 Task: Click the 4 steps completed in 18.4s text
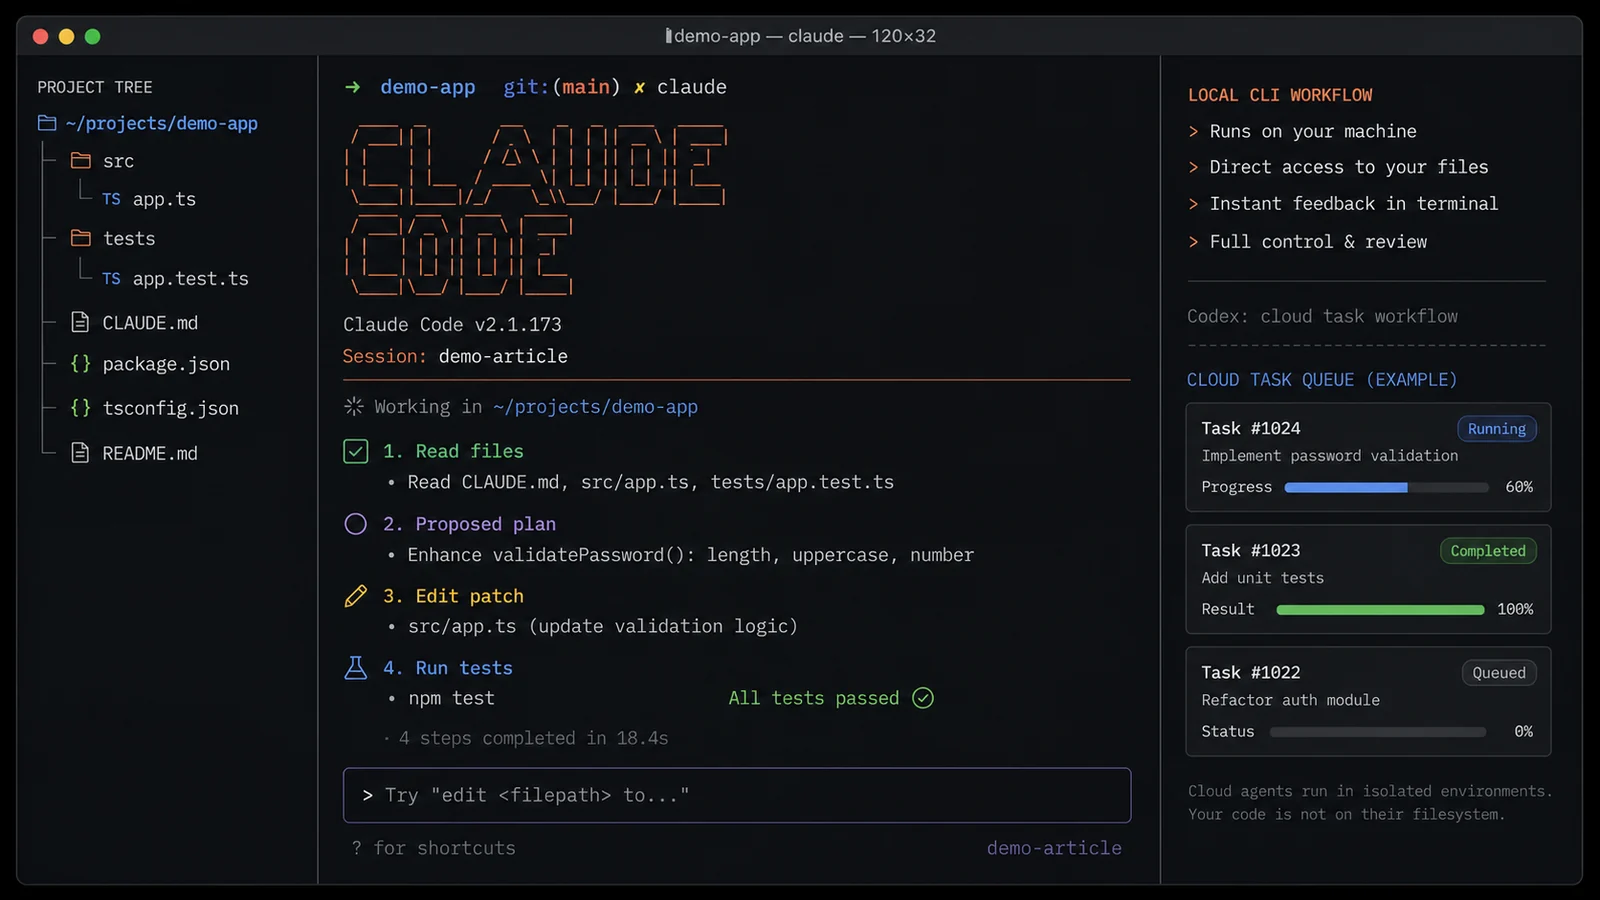[x=533, y=738]
